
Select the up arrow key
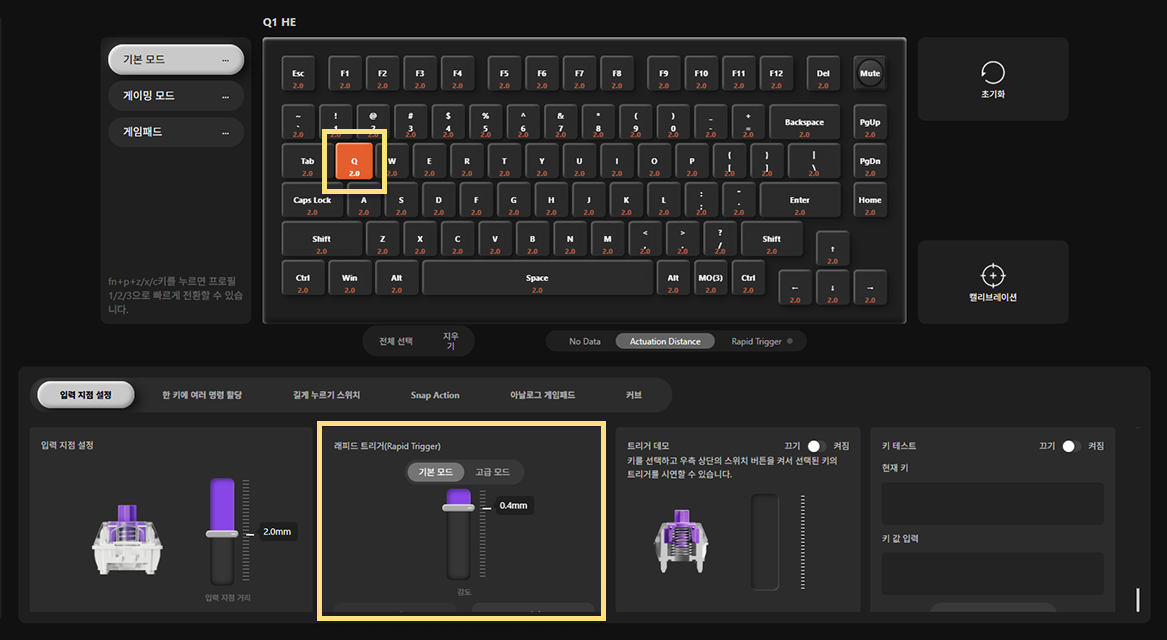point(832,249)
